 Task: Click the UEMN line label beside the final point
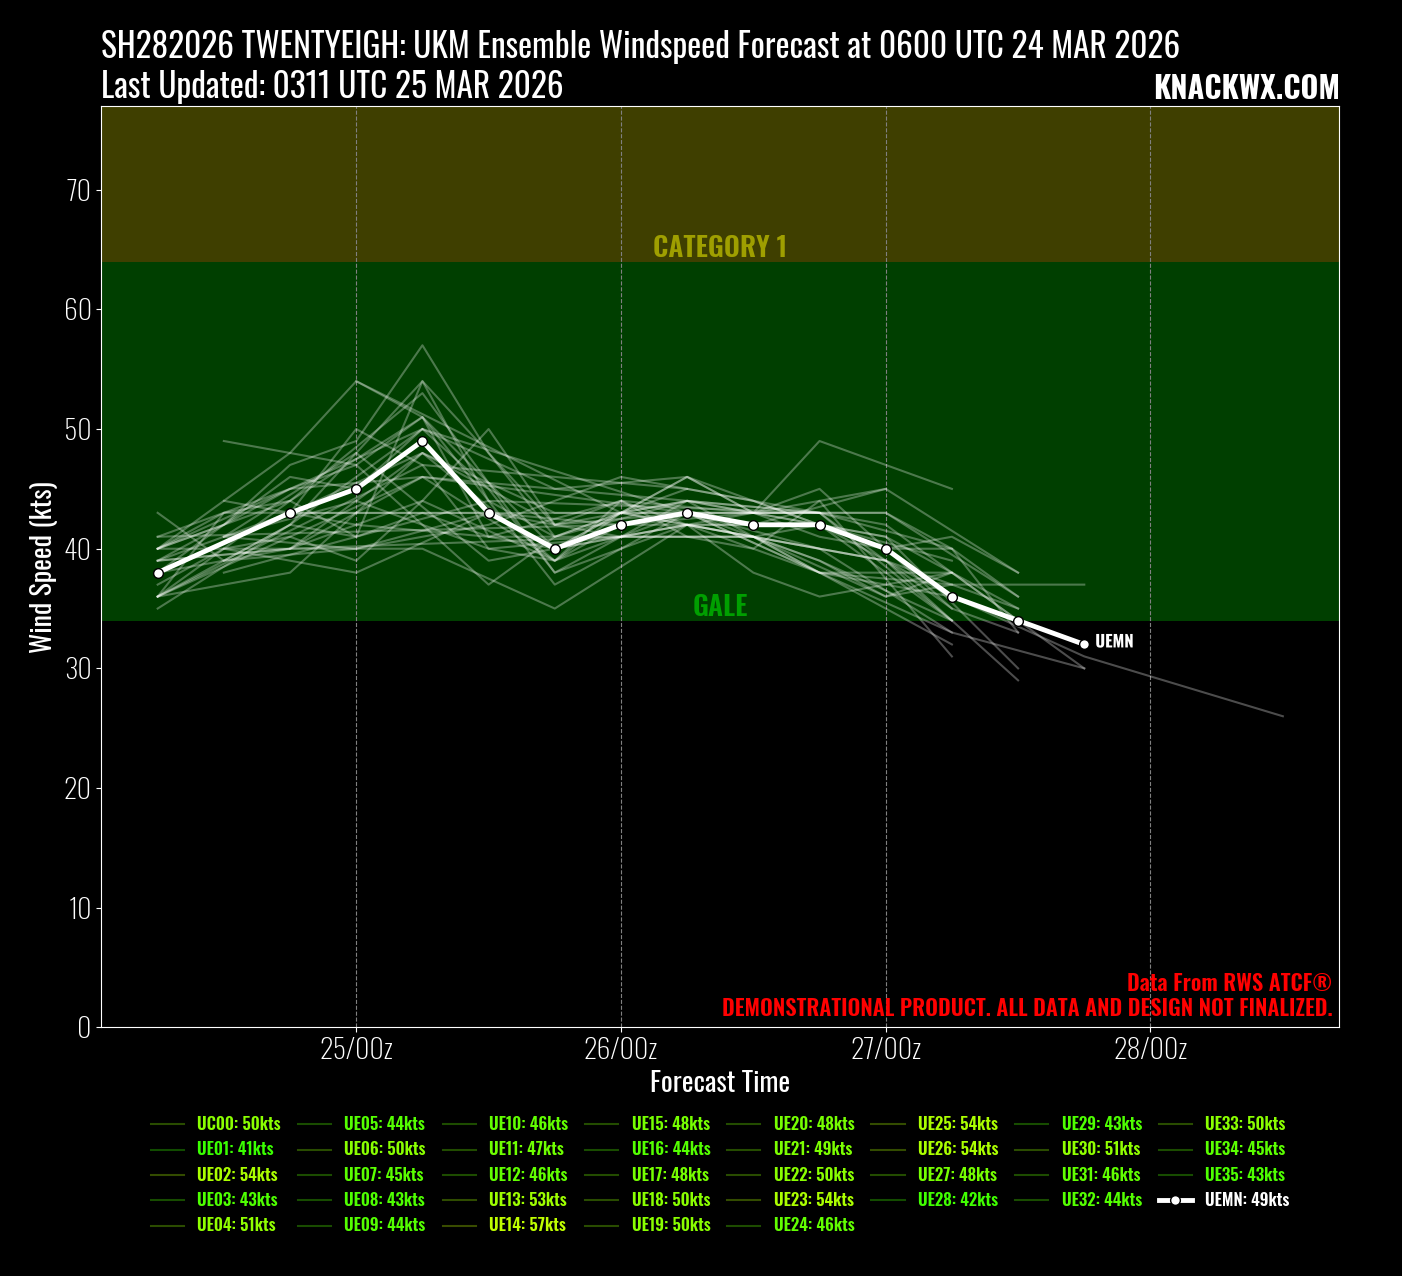(1114, 641)
